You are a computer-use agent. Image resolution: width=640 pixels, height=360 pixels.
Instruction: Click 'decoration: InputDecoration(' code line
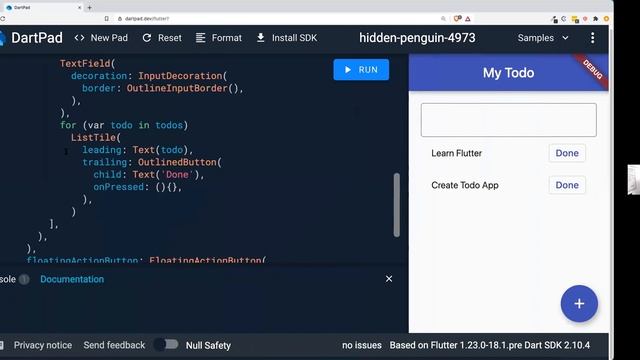click(x=149, y=76)
